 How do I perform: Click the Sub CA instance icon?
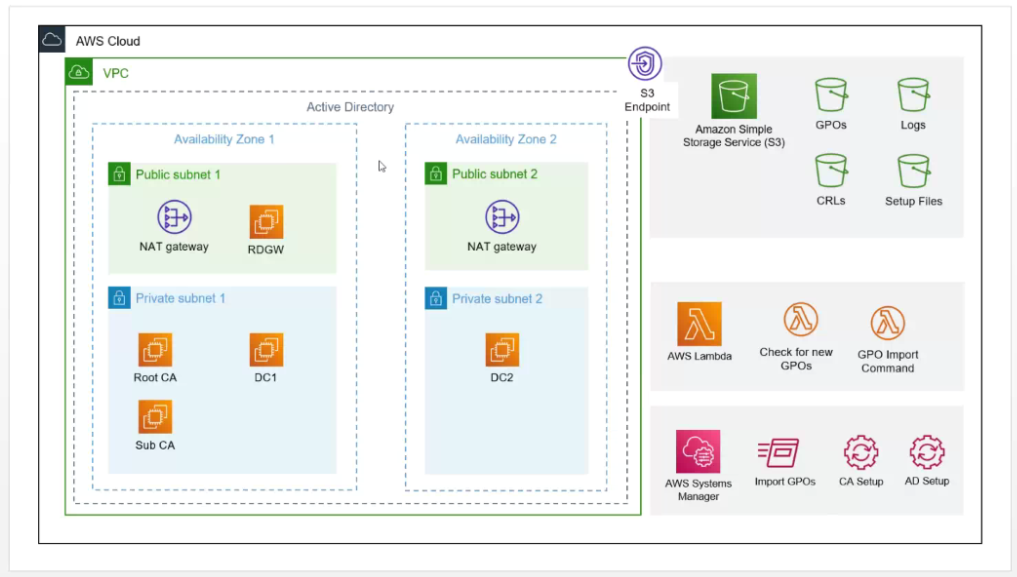pos(155,417)
